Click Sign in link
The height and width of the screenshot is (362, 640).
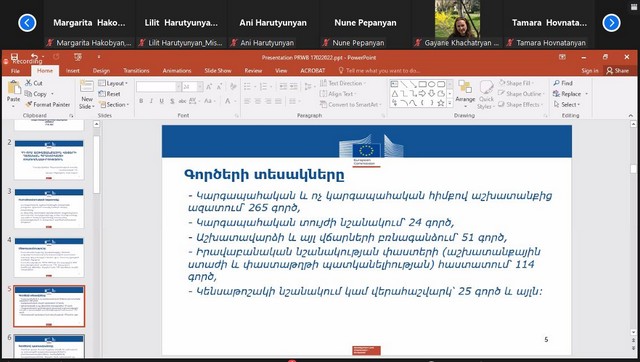(x=590, y=71)
